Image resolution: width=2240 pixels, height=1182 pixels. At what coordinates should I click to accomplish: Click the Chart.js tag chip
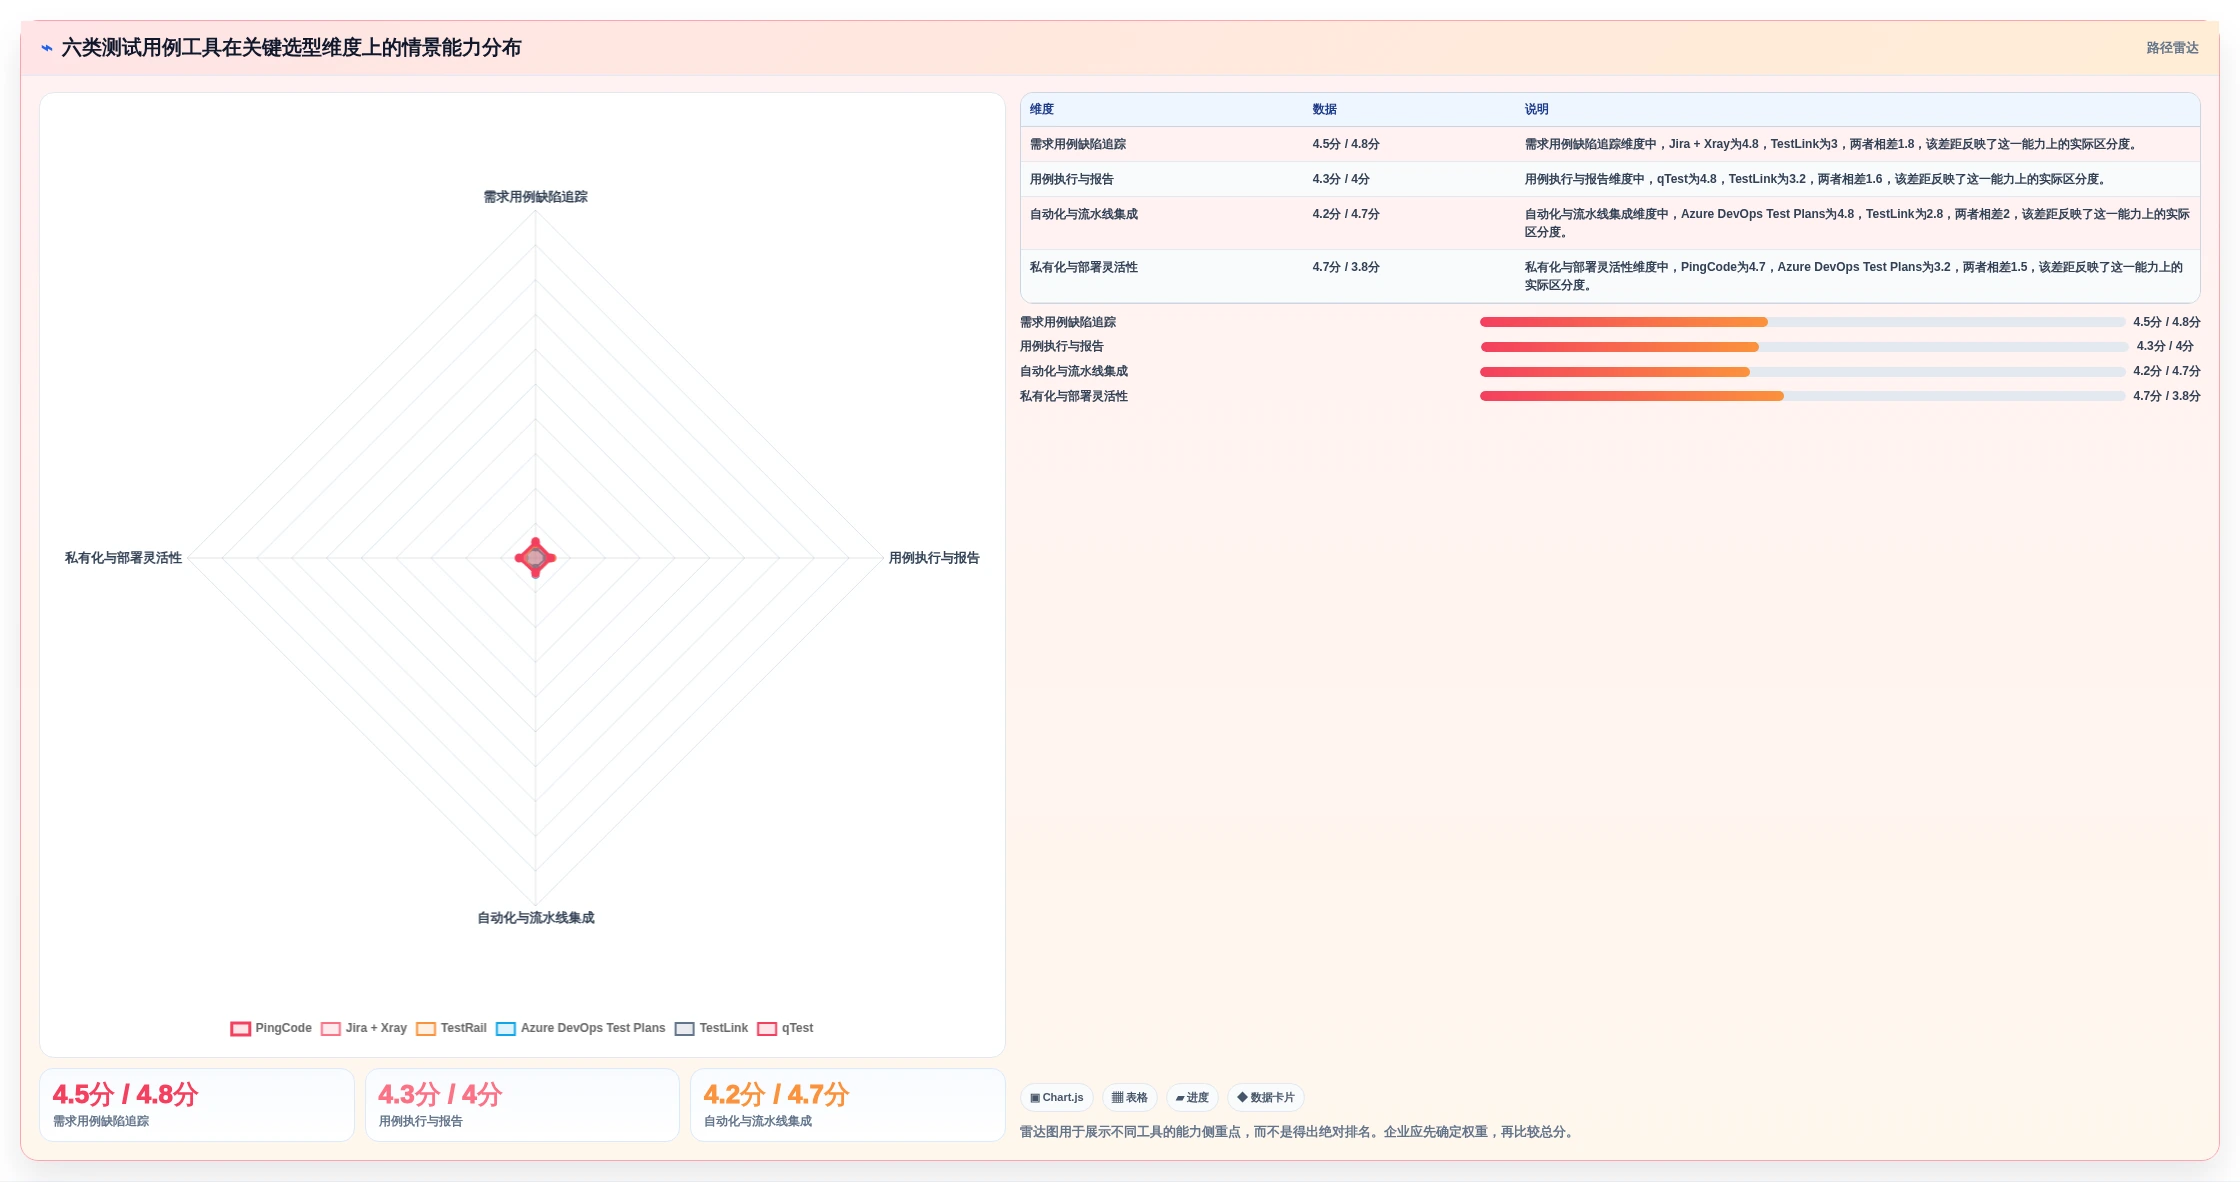(1056, 1097)
